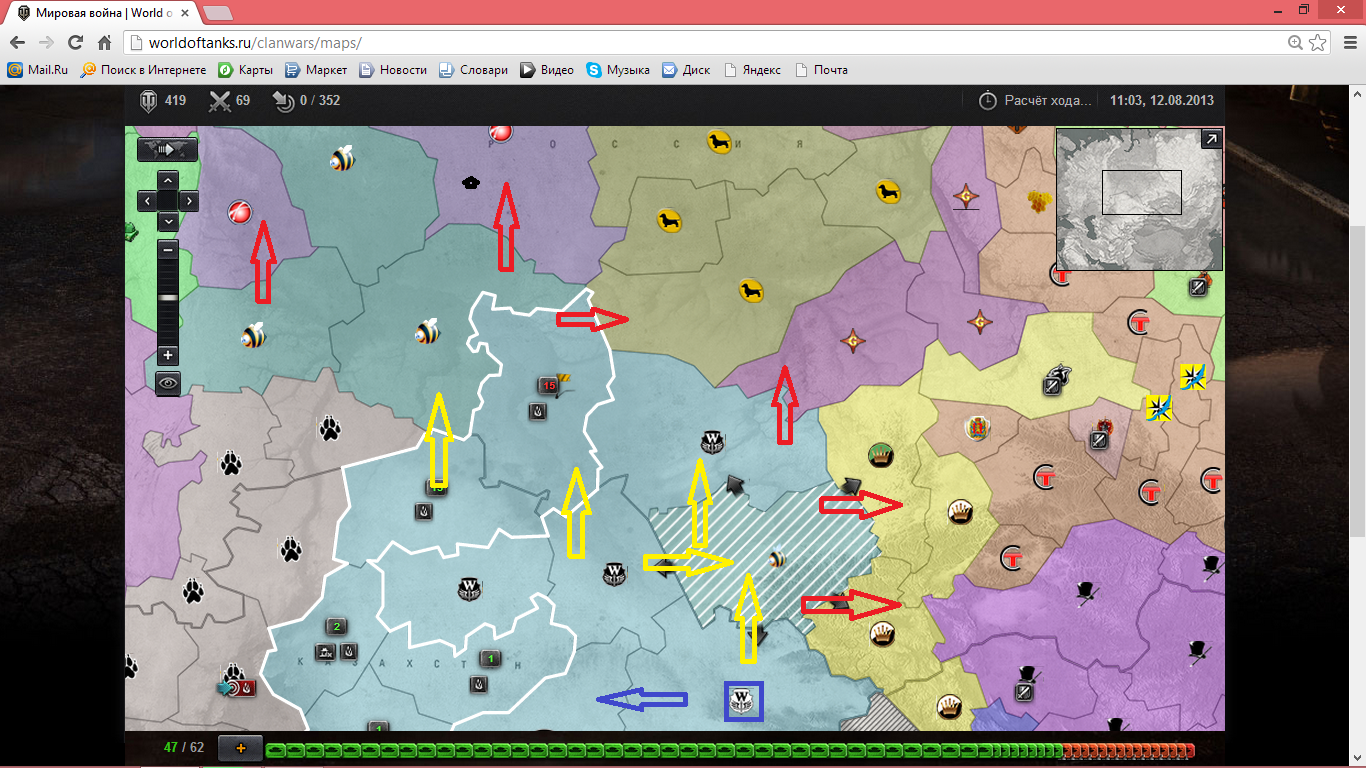Click the red tank chips at bar end
This screenshot has width=1366, height=768.
pyautogui.click(x=1129, y=750)
